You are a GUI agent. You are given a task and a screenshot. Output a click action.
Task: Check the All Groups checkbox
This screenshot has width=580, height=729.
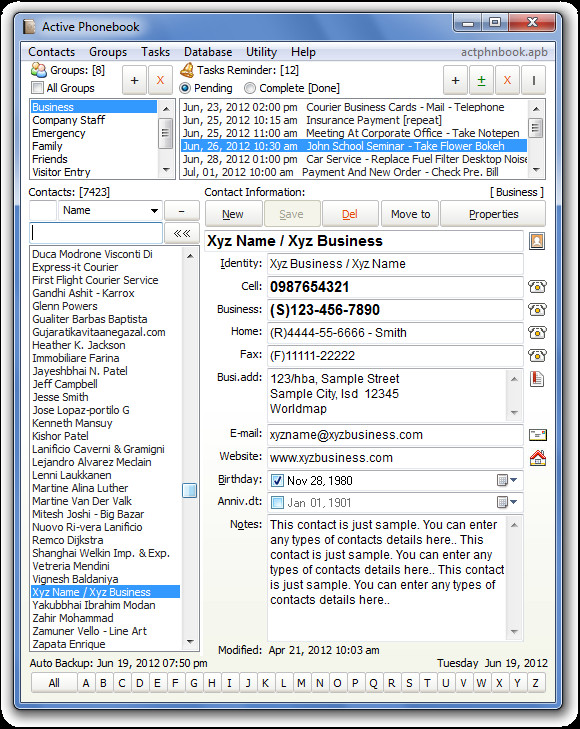coord(37,87)
